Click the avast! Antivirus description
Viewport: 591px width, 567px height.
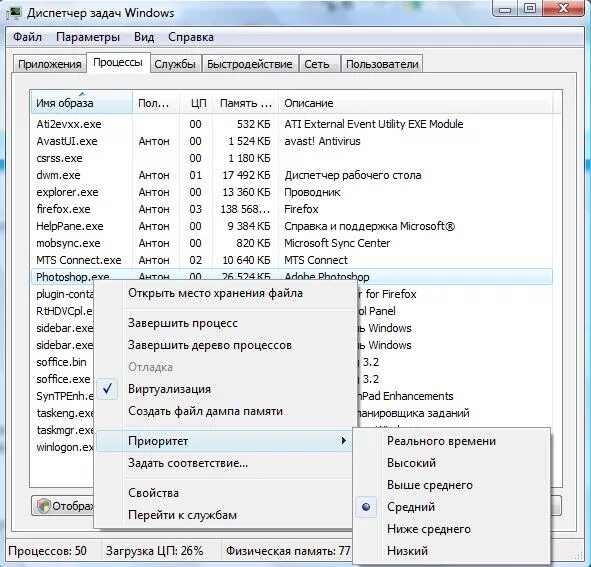tap(322, 141)
